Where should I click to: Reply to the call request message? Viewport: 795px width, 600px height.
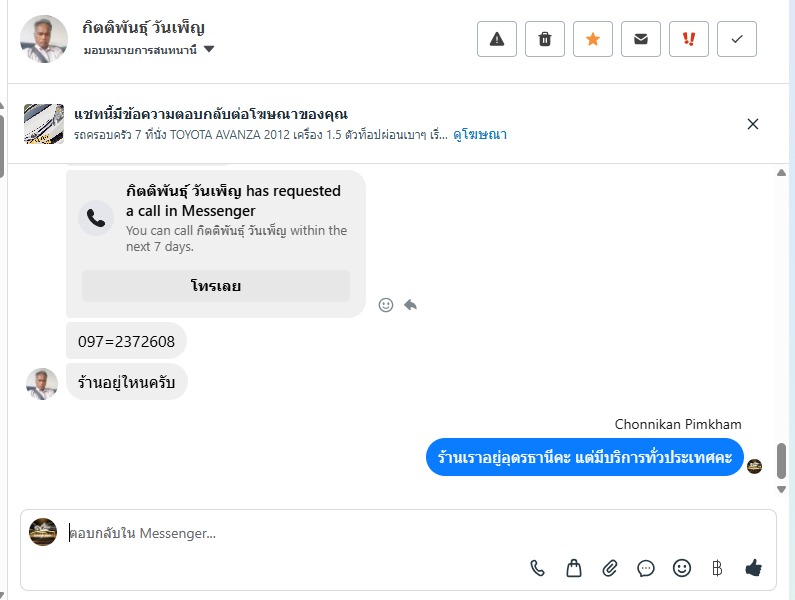410,305
